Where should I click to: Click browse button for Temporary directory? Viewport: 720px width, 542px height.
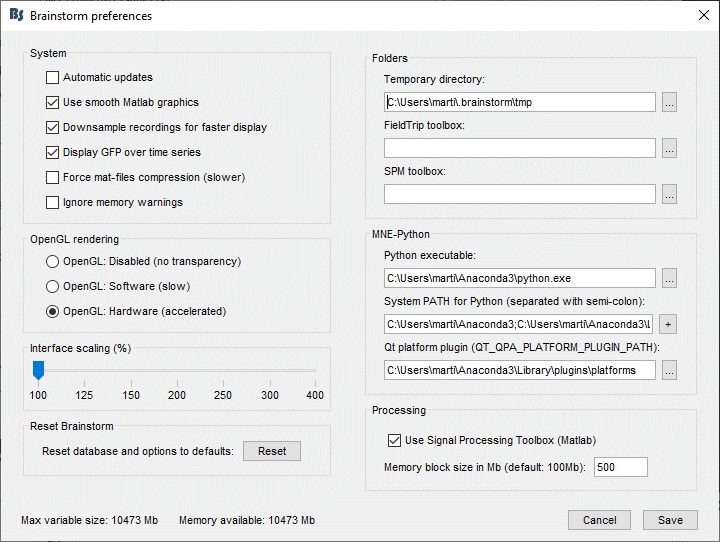pyautogui.click(x=670, y=102)
